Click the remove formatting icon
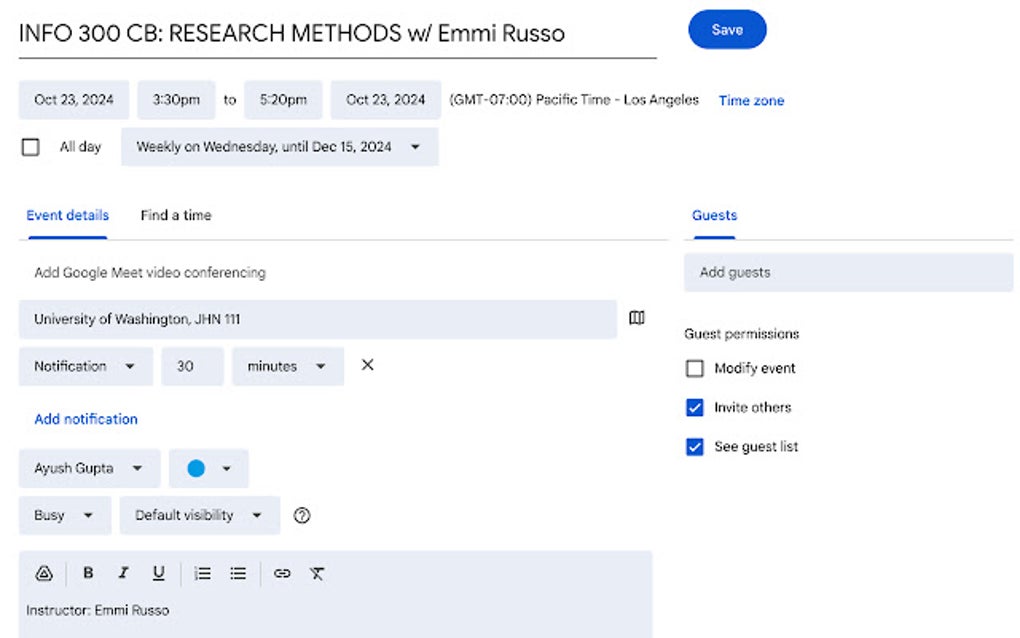 click(x=317, y=573)
